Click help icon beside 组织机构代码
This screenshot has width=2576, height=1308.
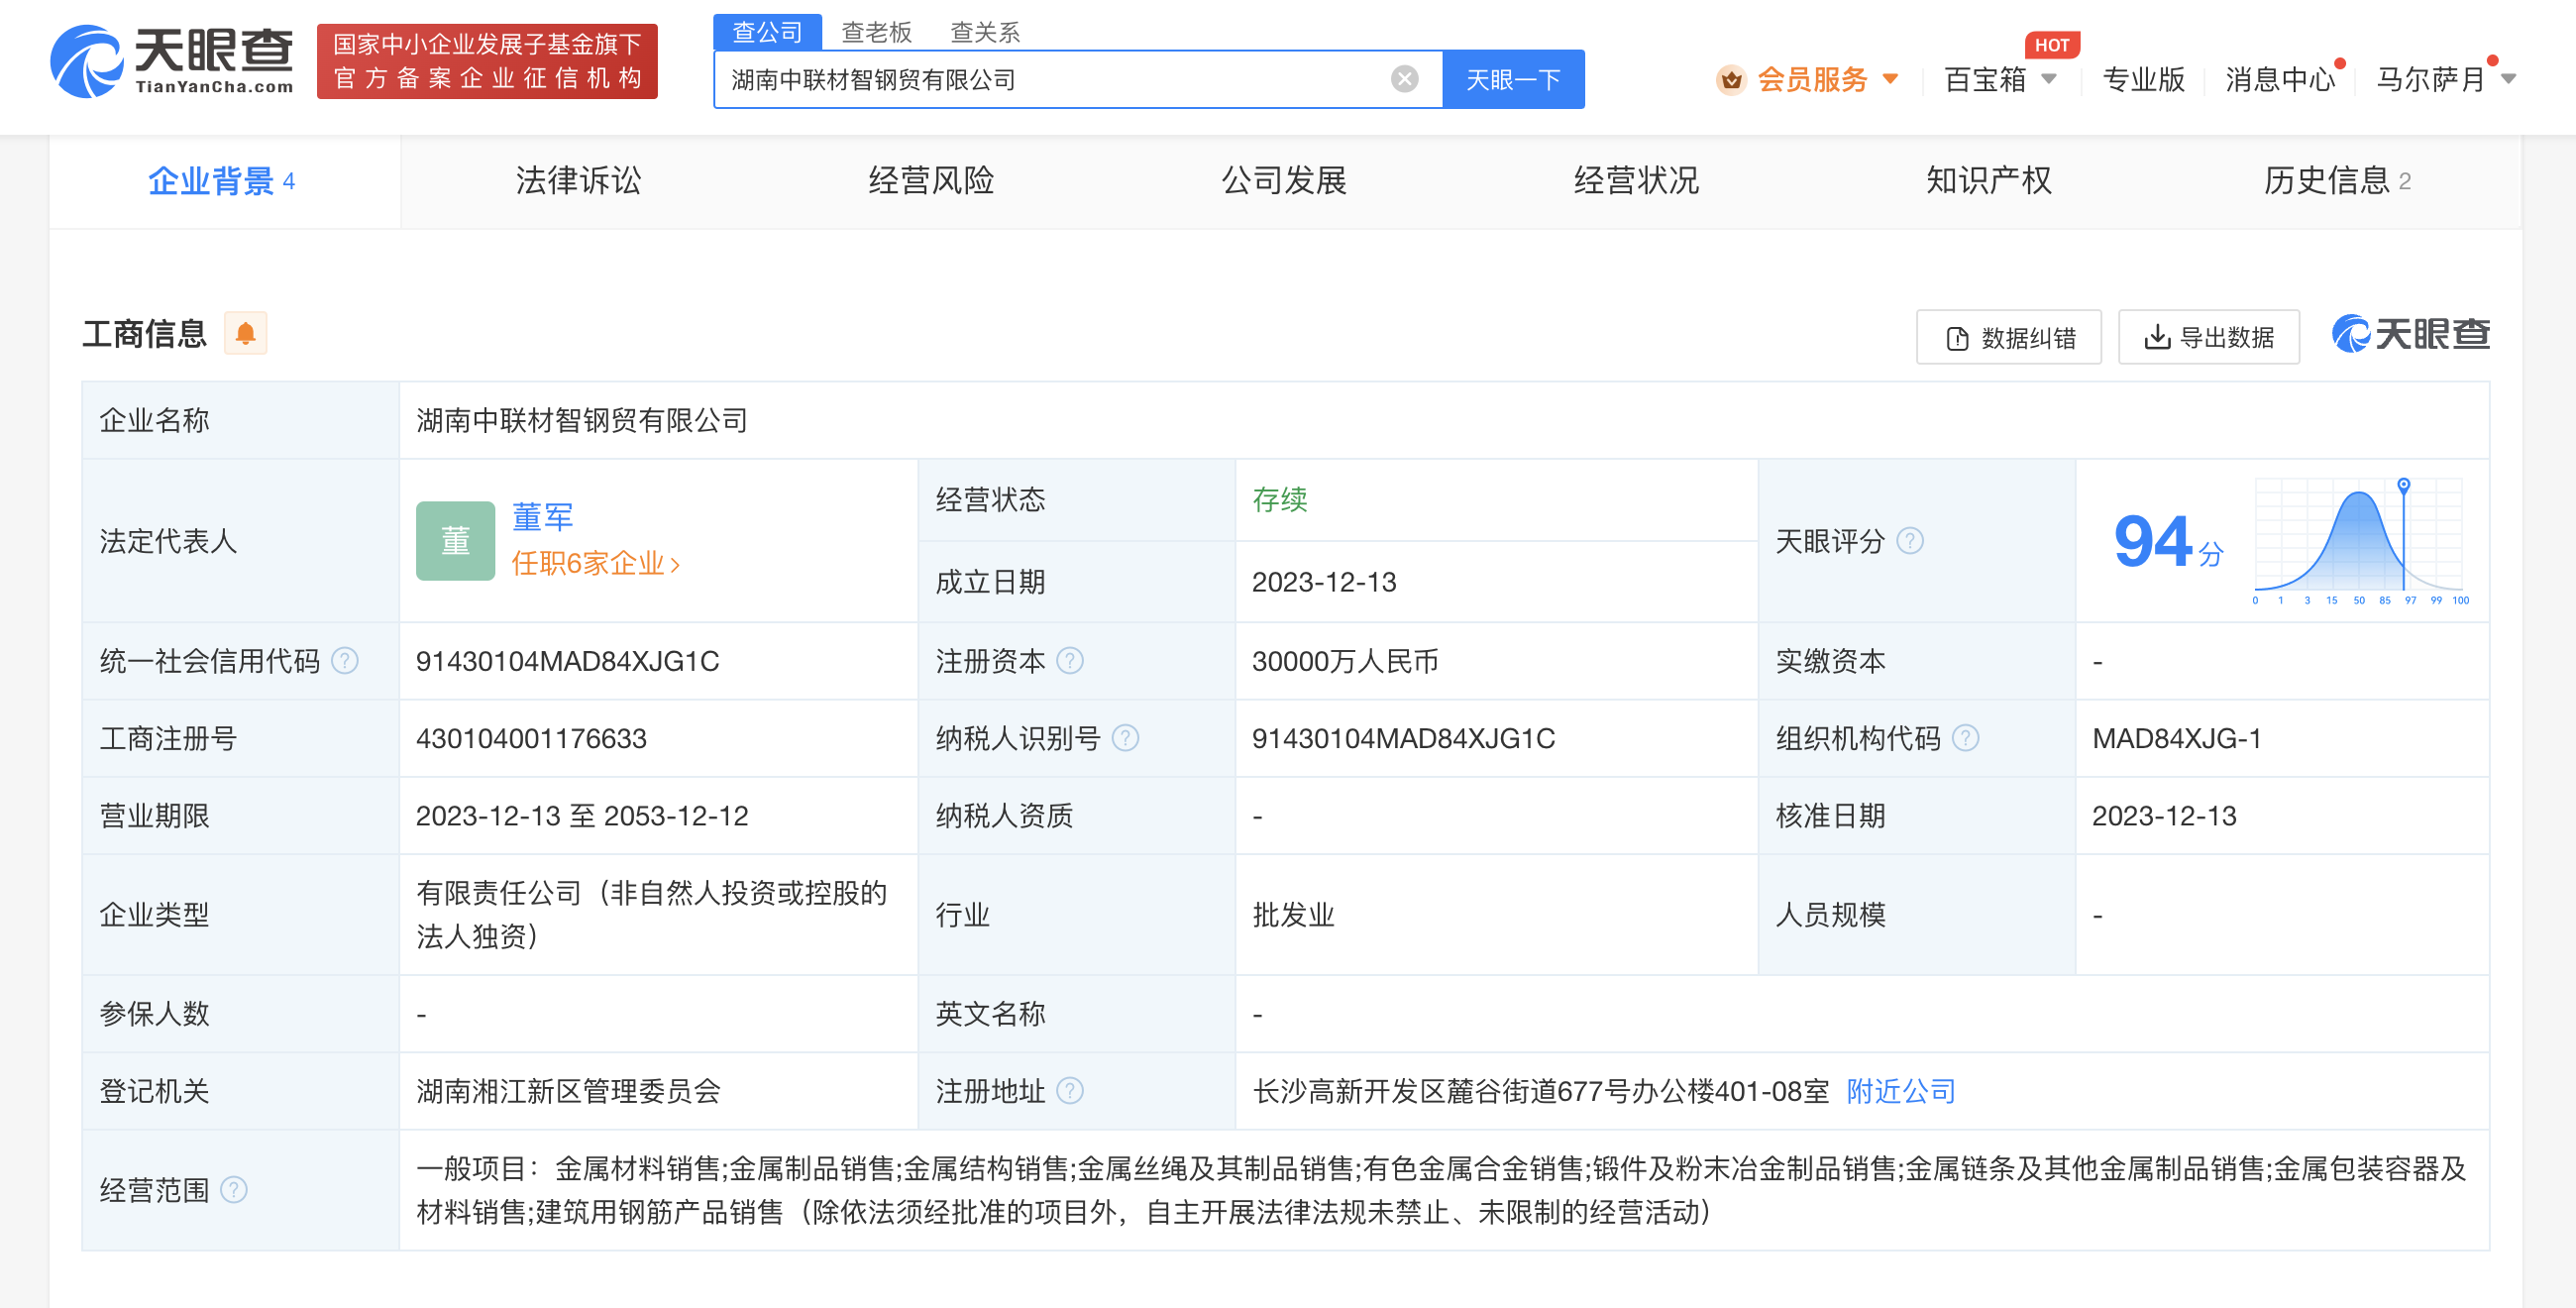(1965, 738)
